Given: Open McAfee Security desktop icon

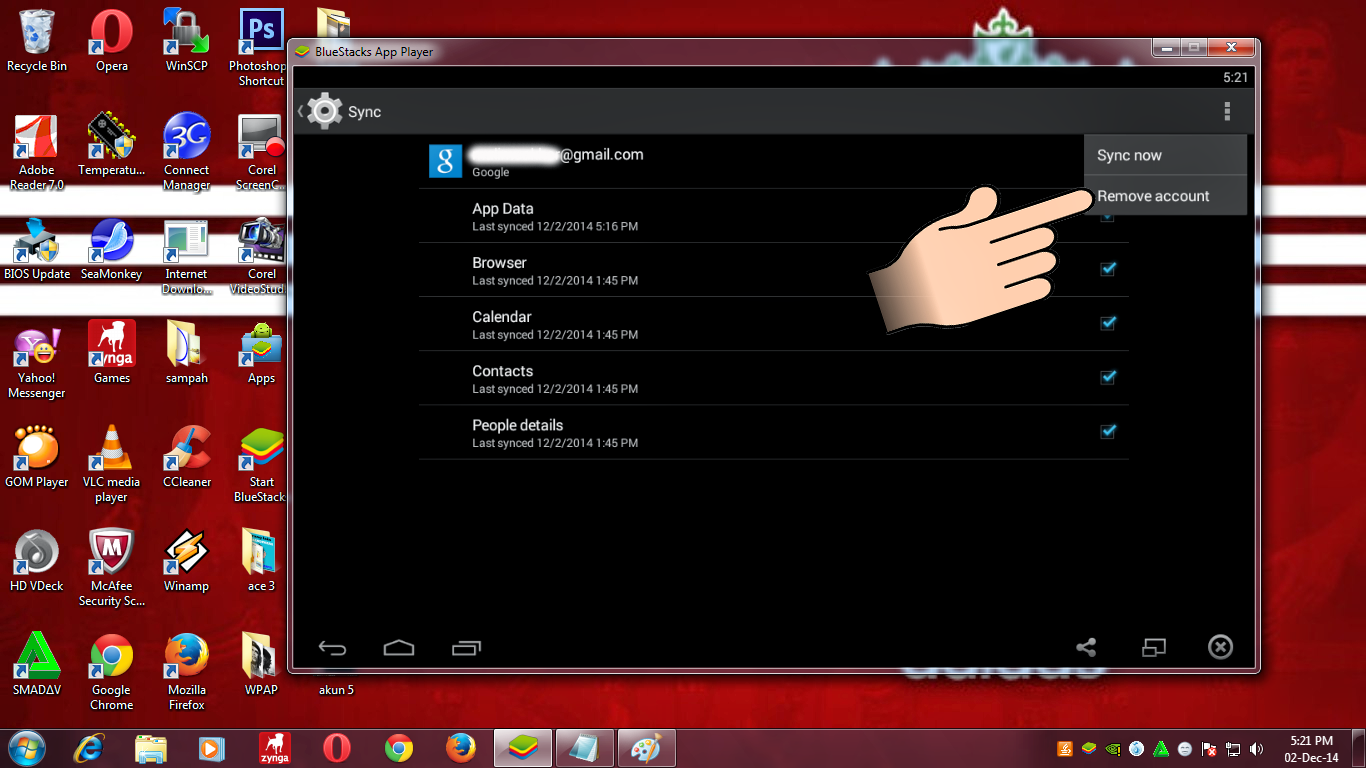Looking at the screenshot, I should click(x=112, y=568).
